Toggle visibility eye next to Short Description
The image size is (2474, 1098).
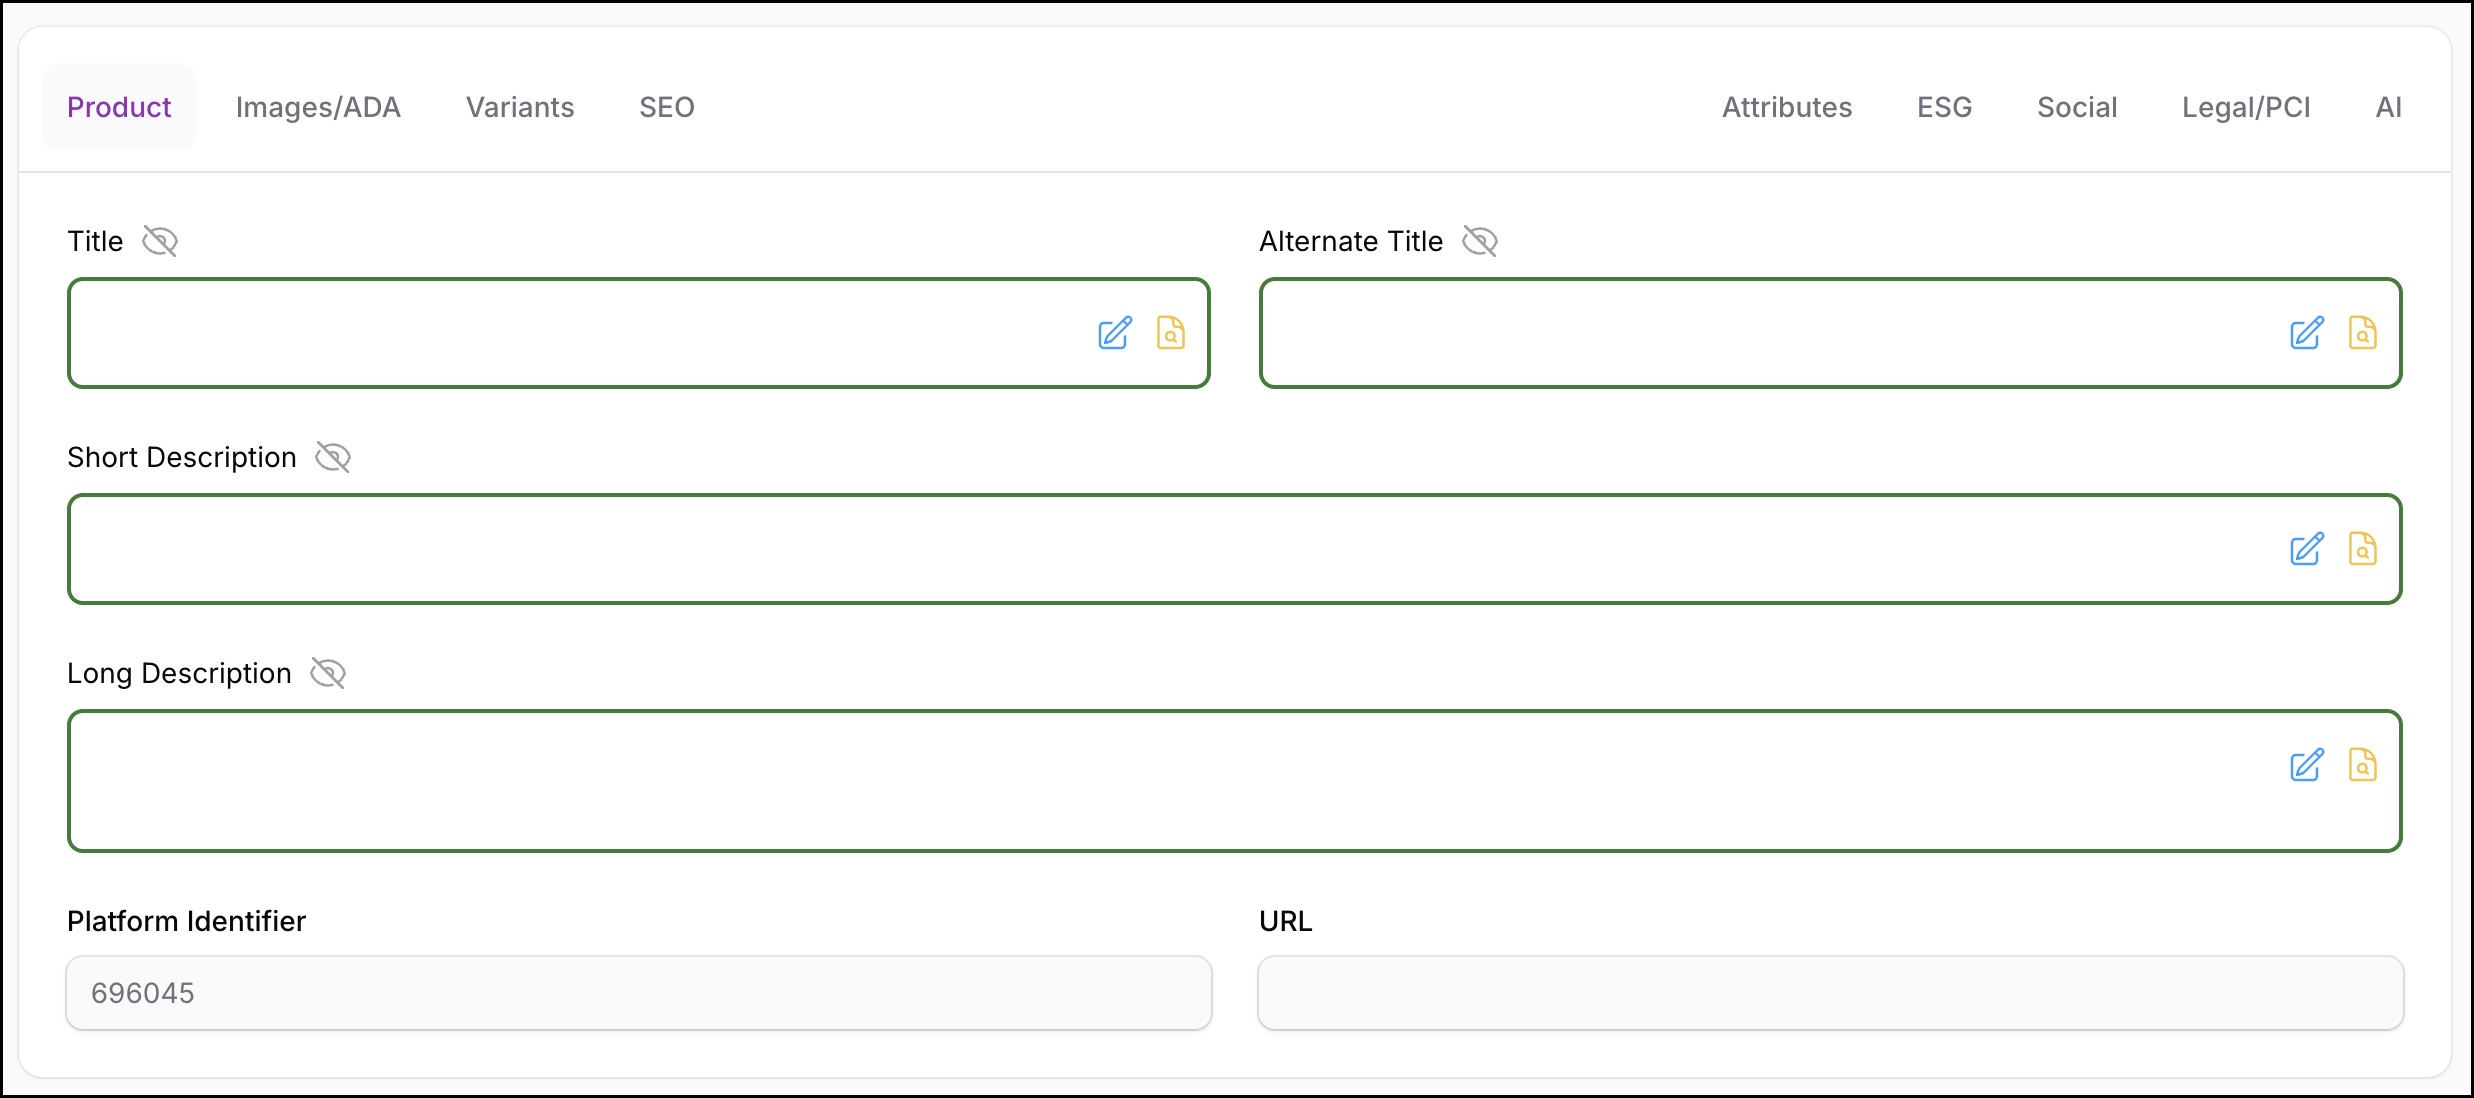point(333,457)
